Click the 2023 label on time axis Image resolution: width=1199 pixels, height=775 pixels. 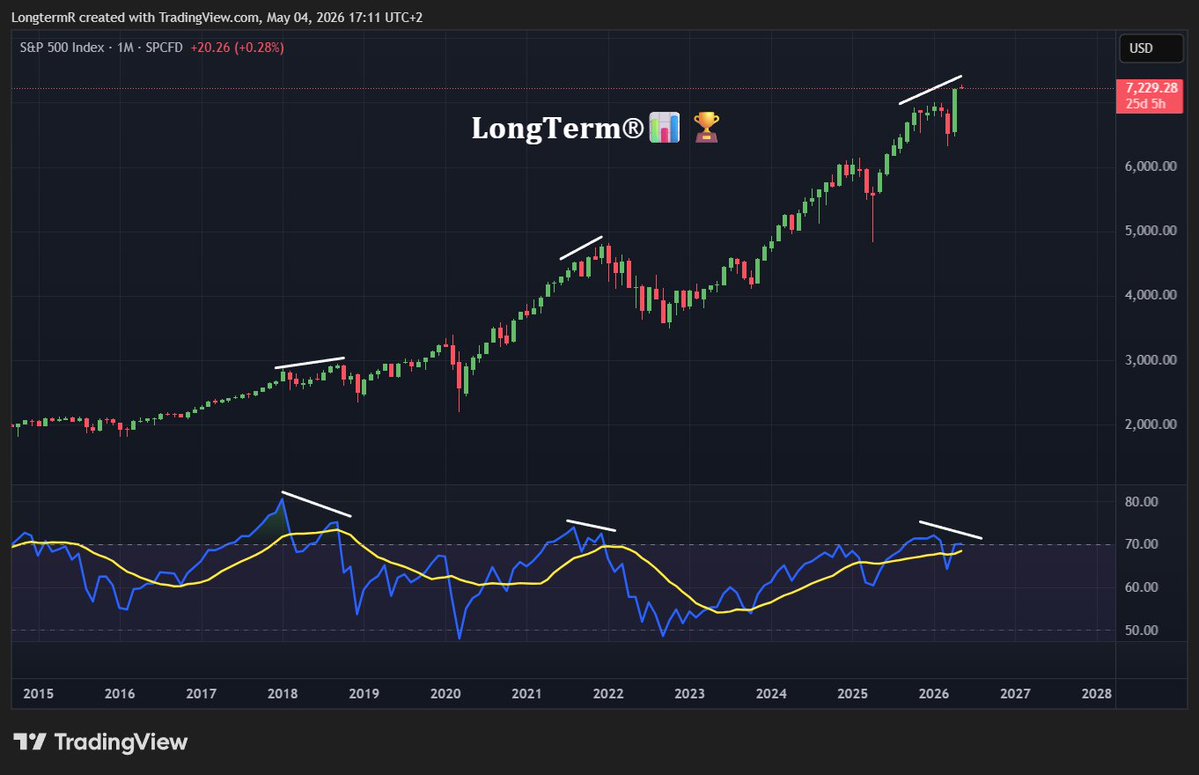689,694
